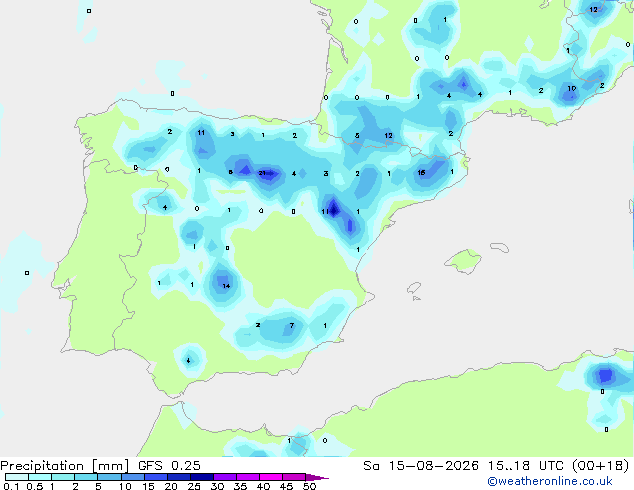634x490 pixels.
Task: Click the 'Sa 15-08-2026' date text
Action: [421, 466]
